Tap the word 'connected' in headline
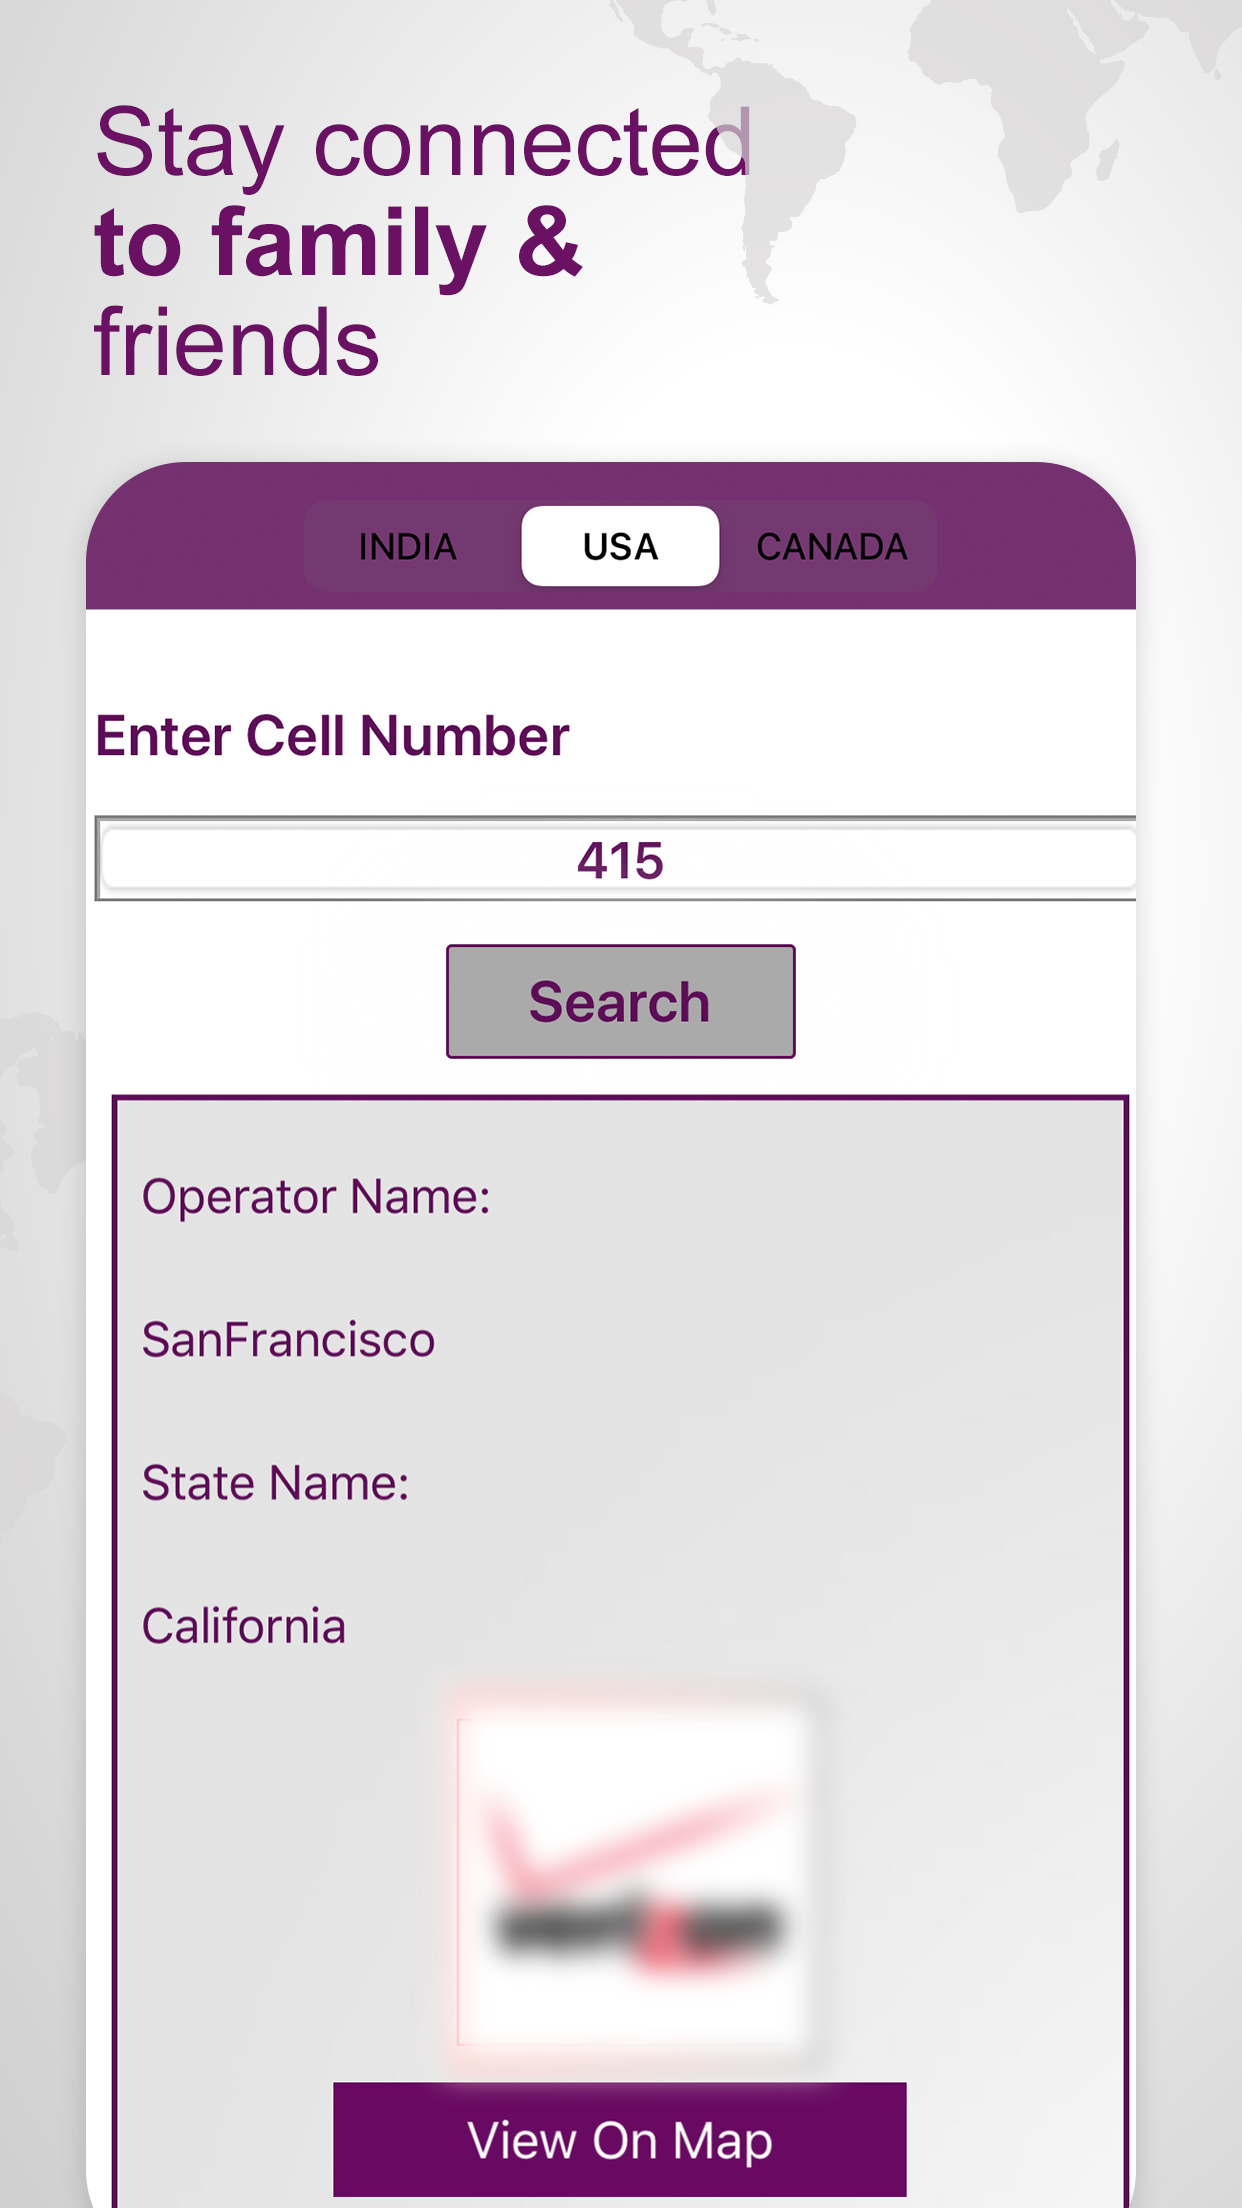This screenshot has width=1242, height=2208. (532, 145)
